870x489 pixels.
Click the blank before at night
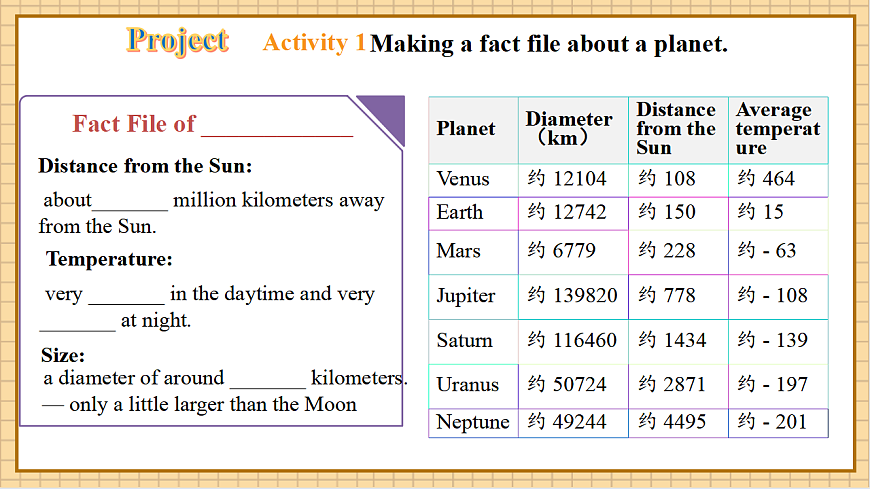pyautogui.click(x=77, y=322)
